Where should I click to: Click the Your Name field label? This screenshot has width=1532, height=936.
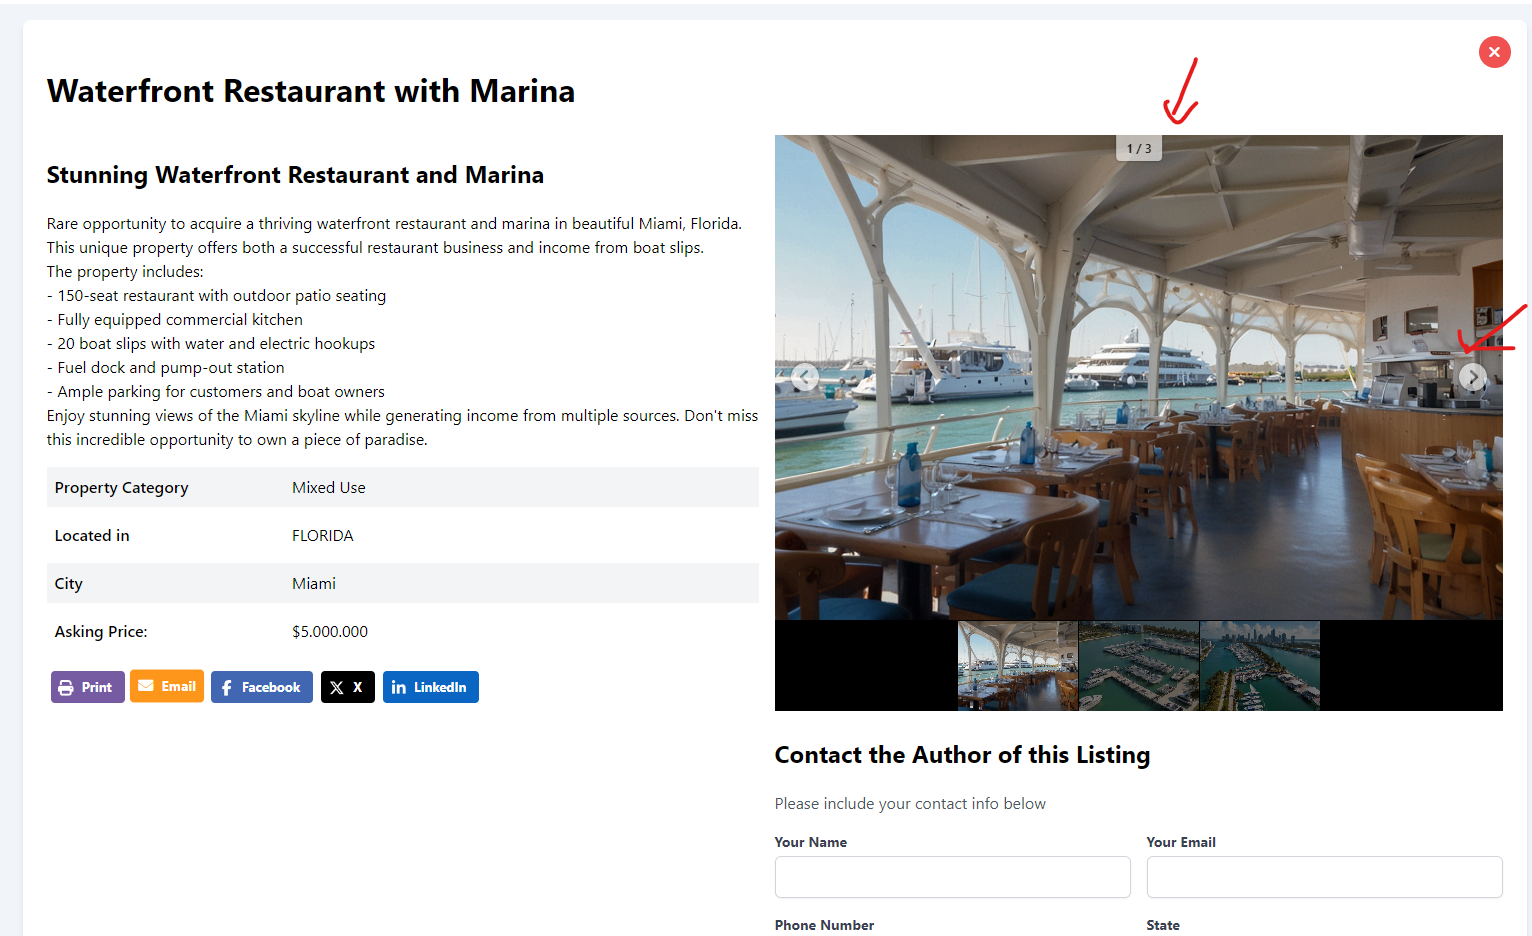click(811, 842)
